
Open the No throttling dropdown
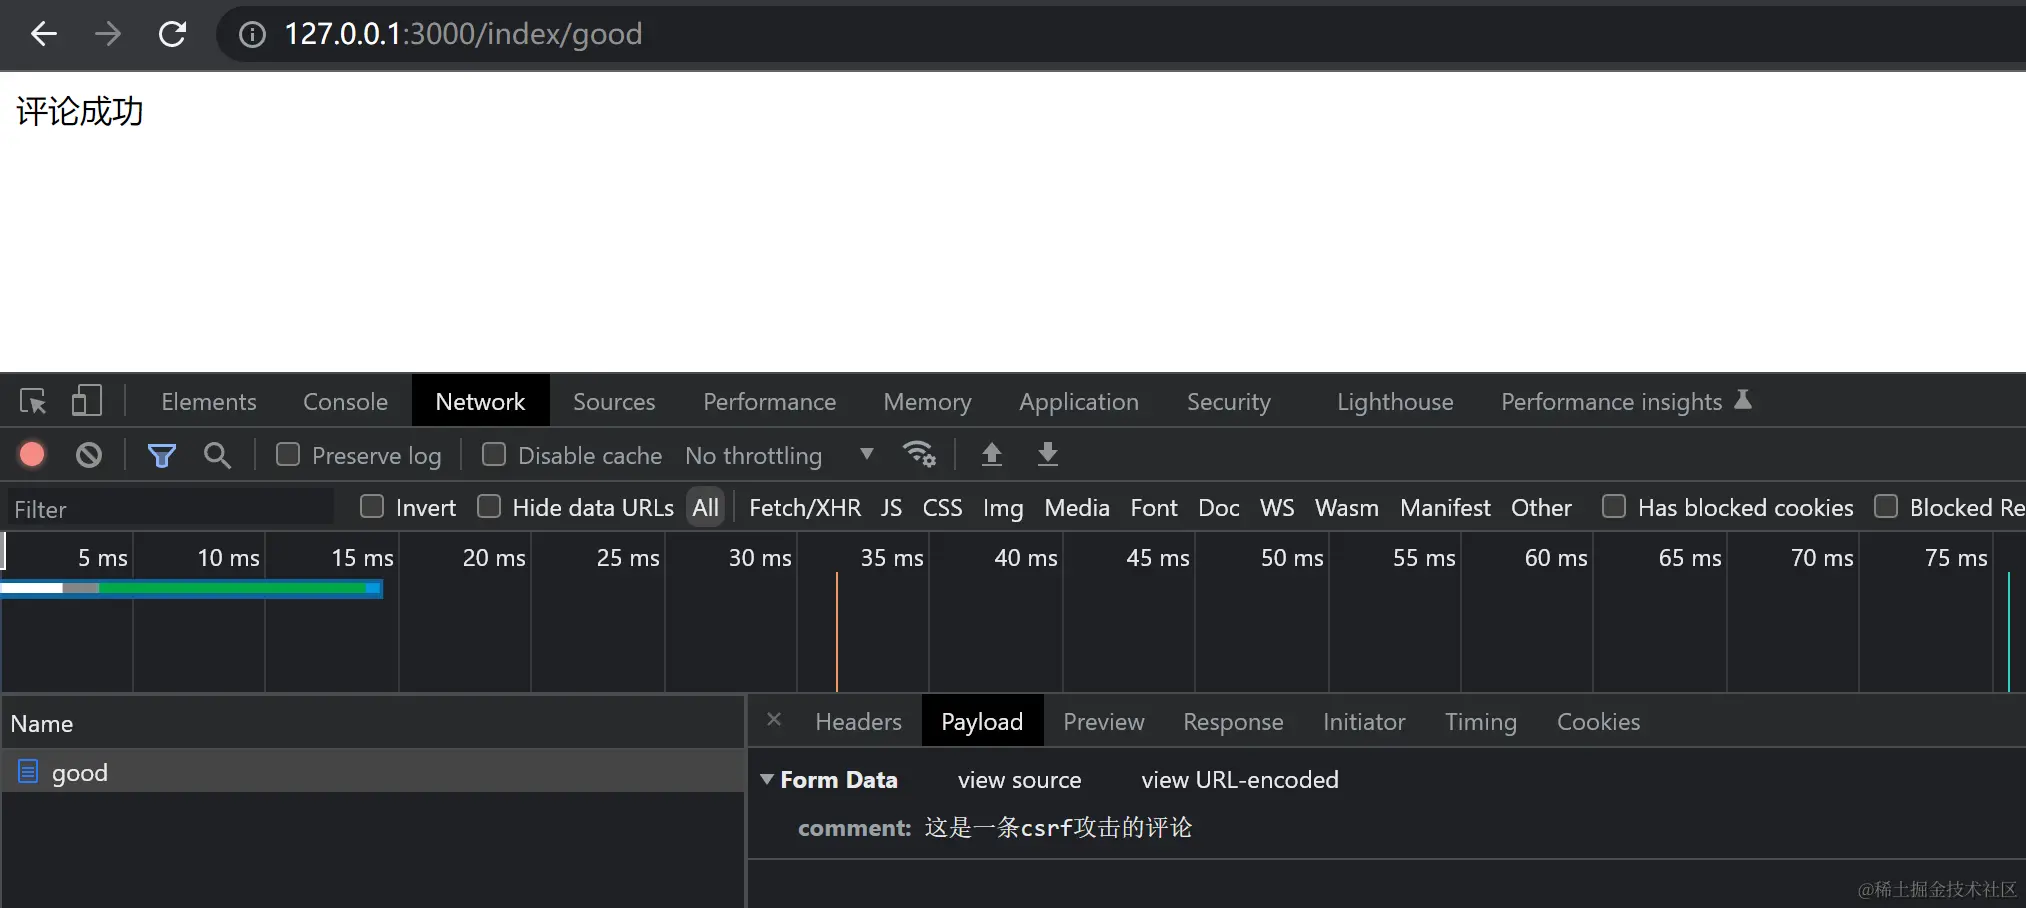pyautogui.click(x=779, y=455)
